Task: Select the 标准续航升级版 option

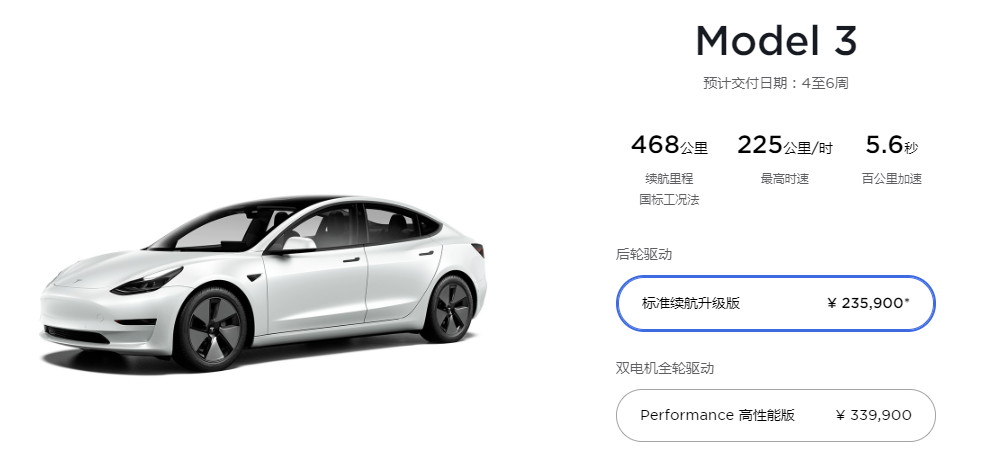Action: pos(776,304)
